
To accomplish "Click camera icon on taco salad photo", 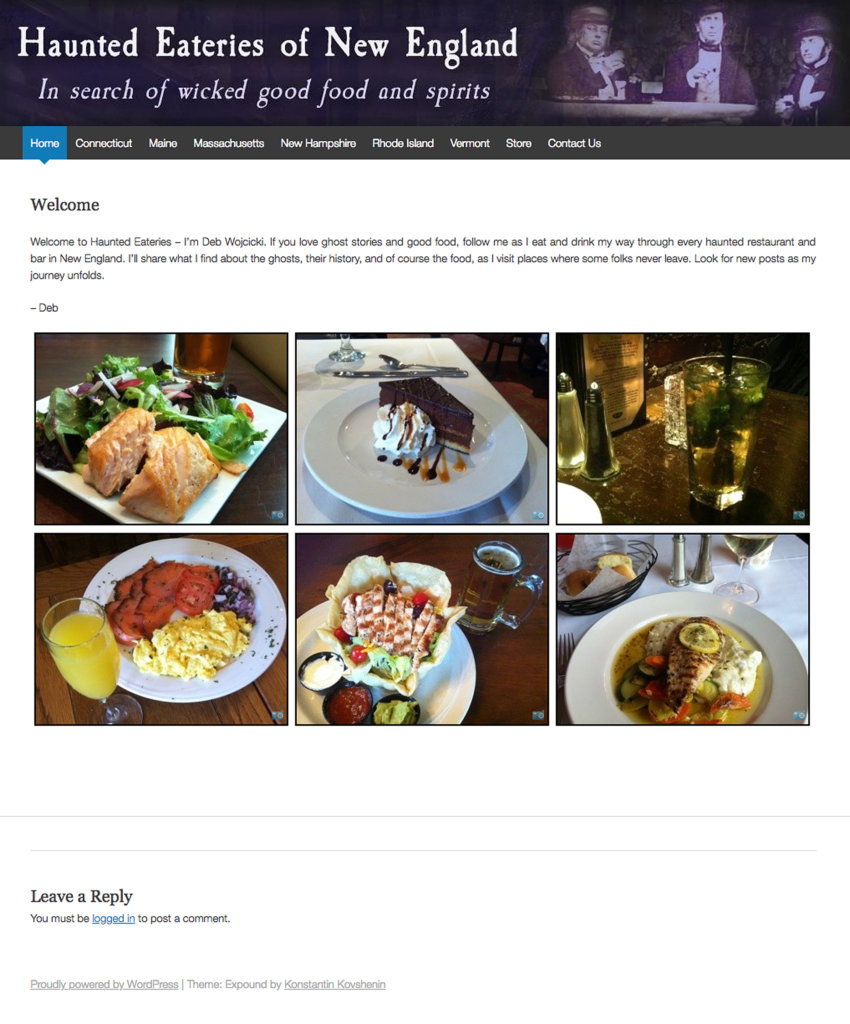I will click(x=539, y=716).
